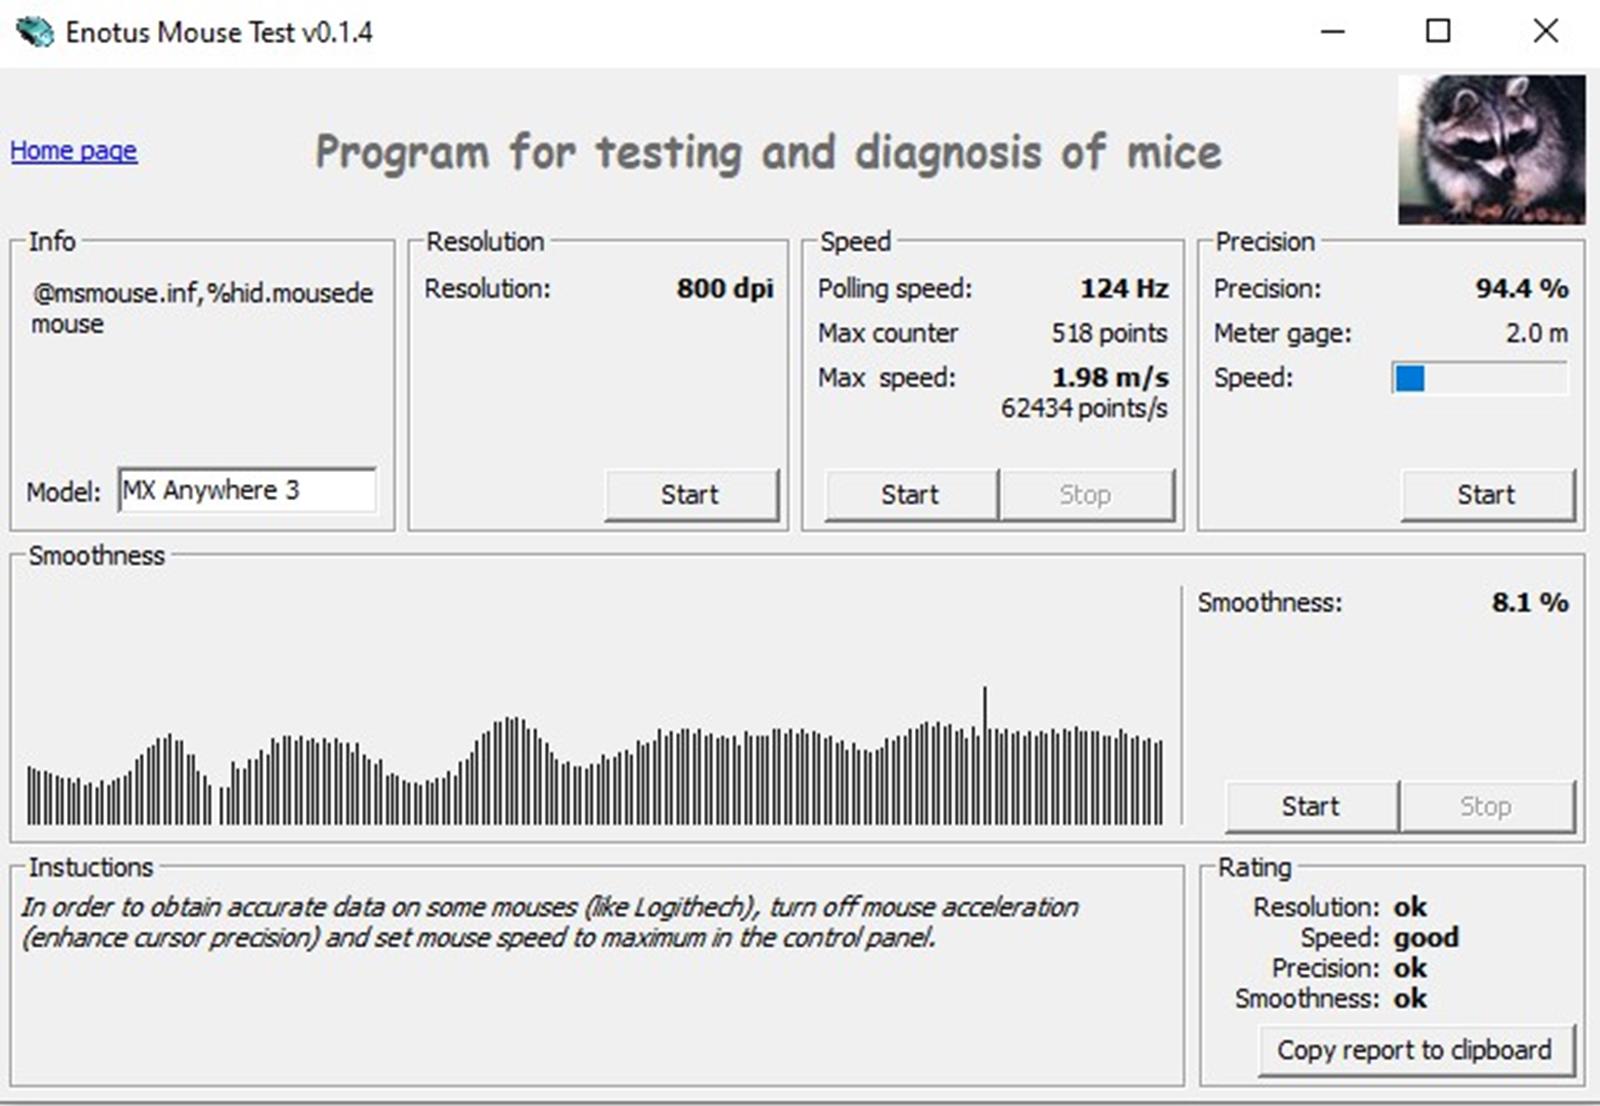Click the Smoothness bar graph

coord(595,760)
